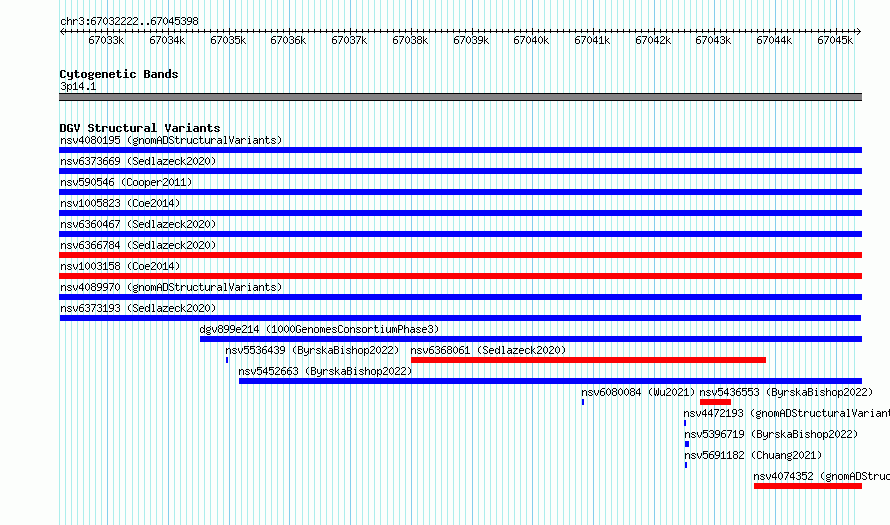Click the chr3:67032222..67045398 coordinates label
The image size is (890, 525).
129,21
